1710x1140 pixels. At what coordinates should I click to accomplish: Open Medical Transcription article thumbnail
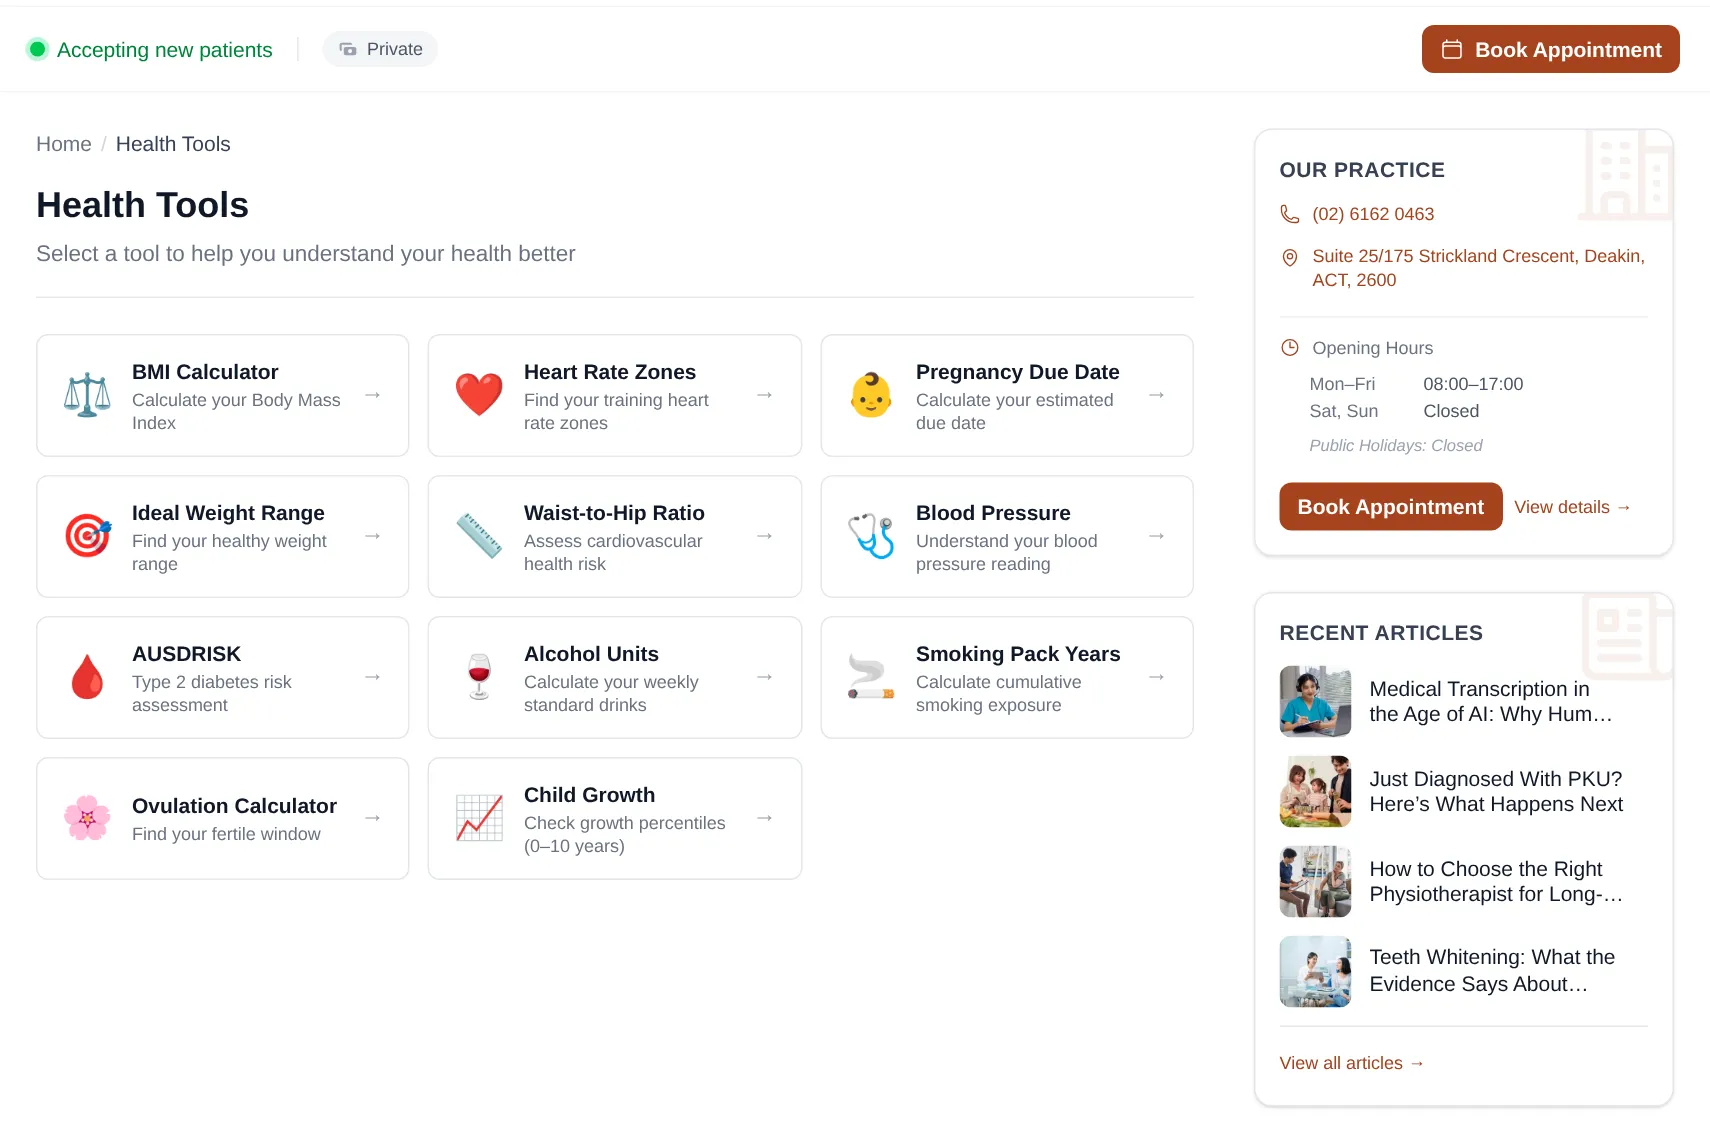click(x=1315, y=702)
